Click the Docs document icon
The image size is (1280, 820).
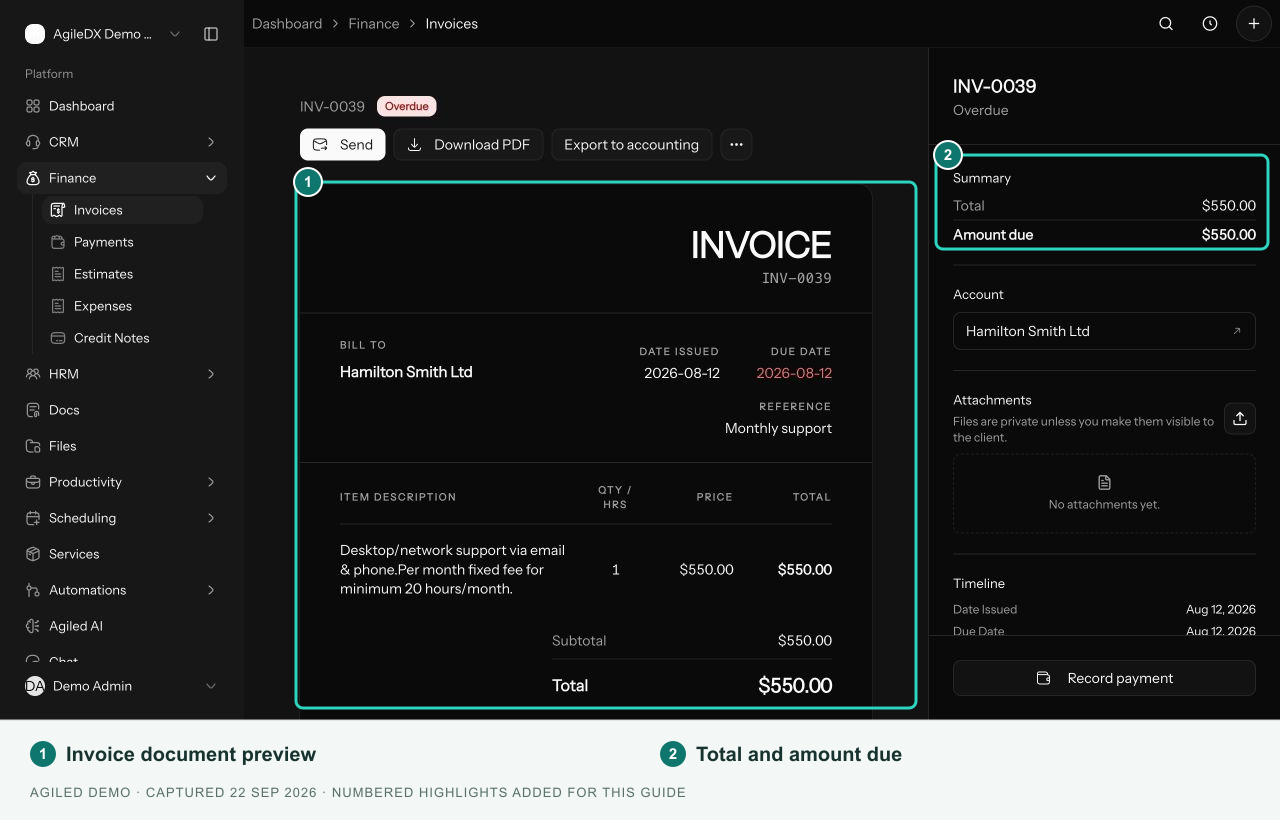point(33,410)
